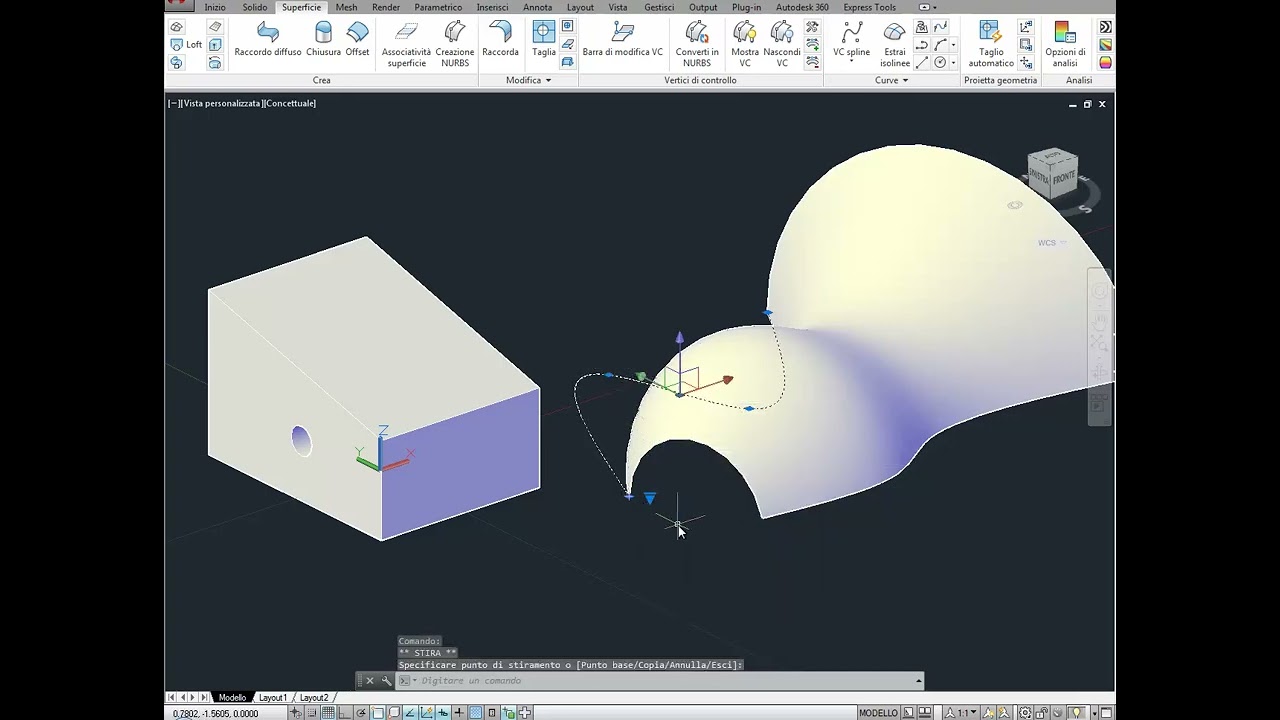
Task: Click the add control vertex icon
Action: [812, 44]
